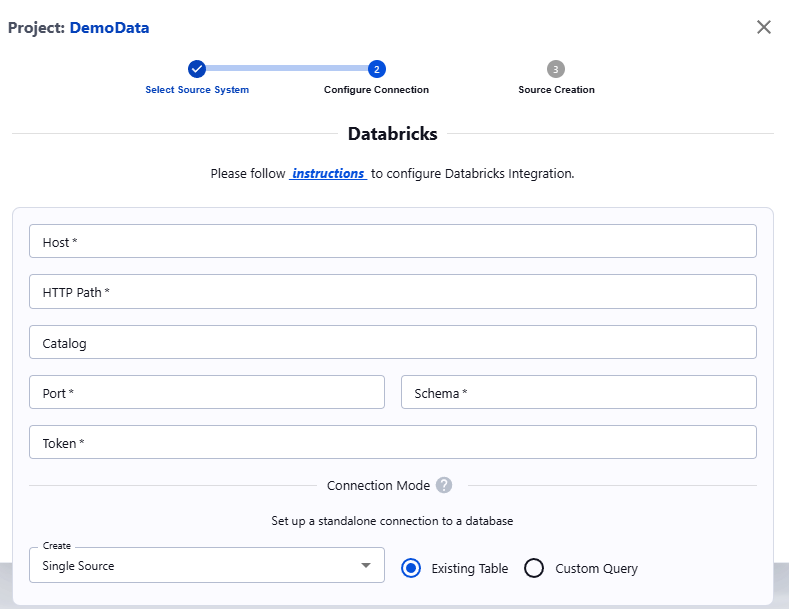The height and width of the screenshot is (609, 789).
Task: Select the Existing Table radio button
Action: (x=410, y=568)
